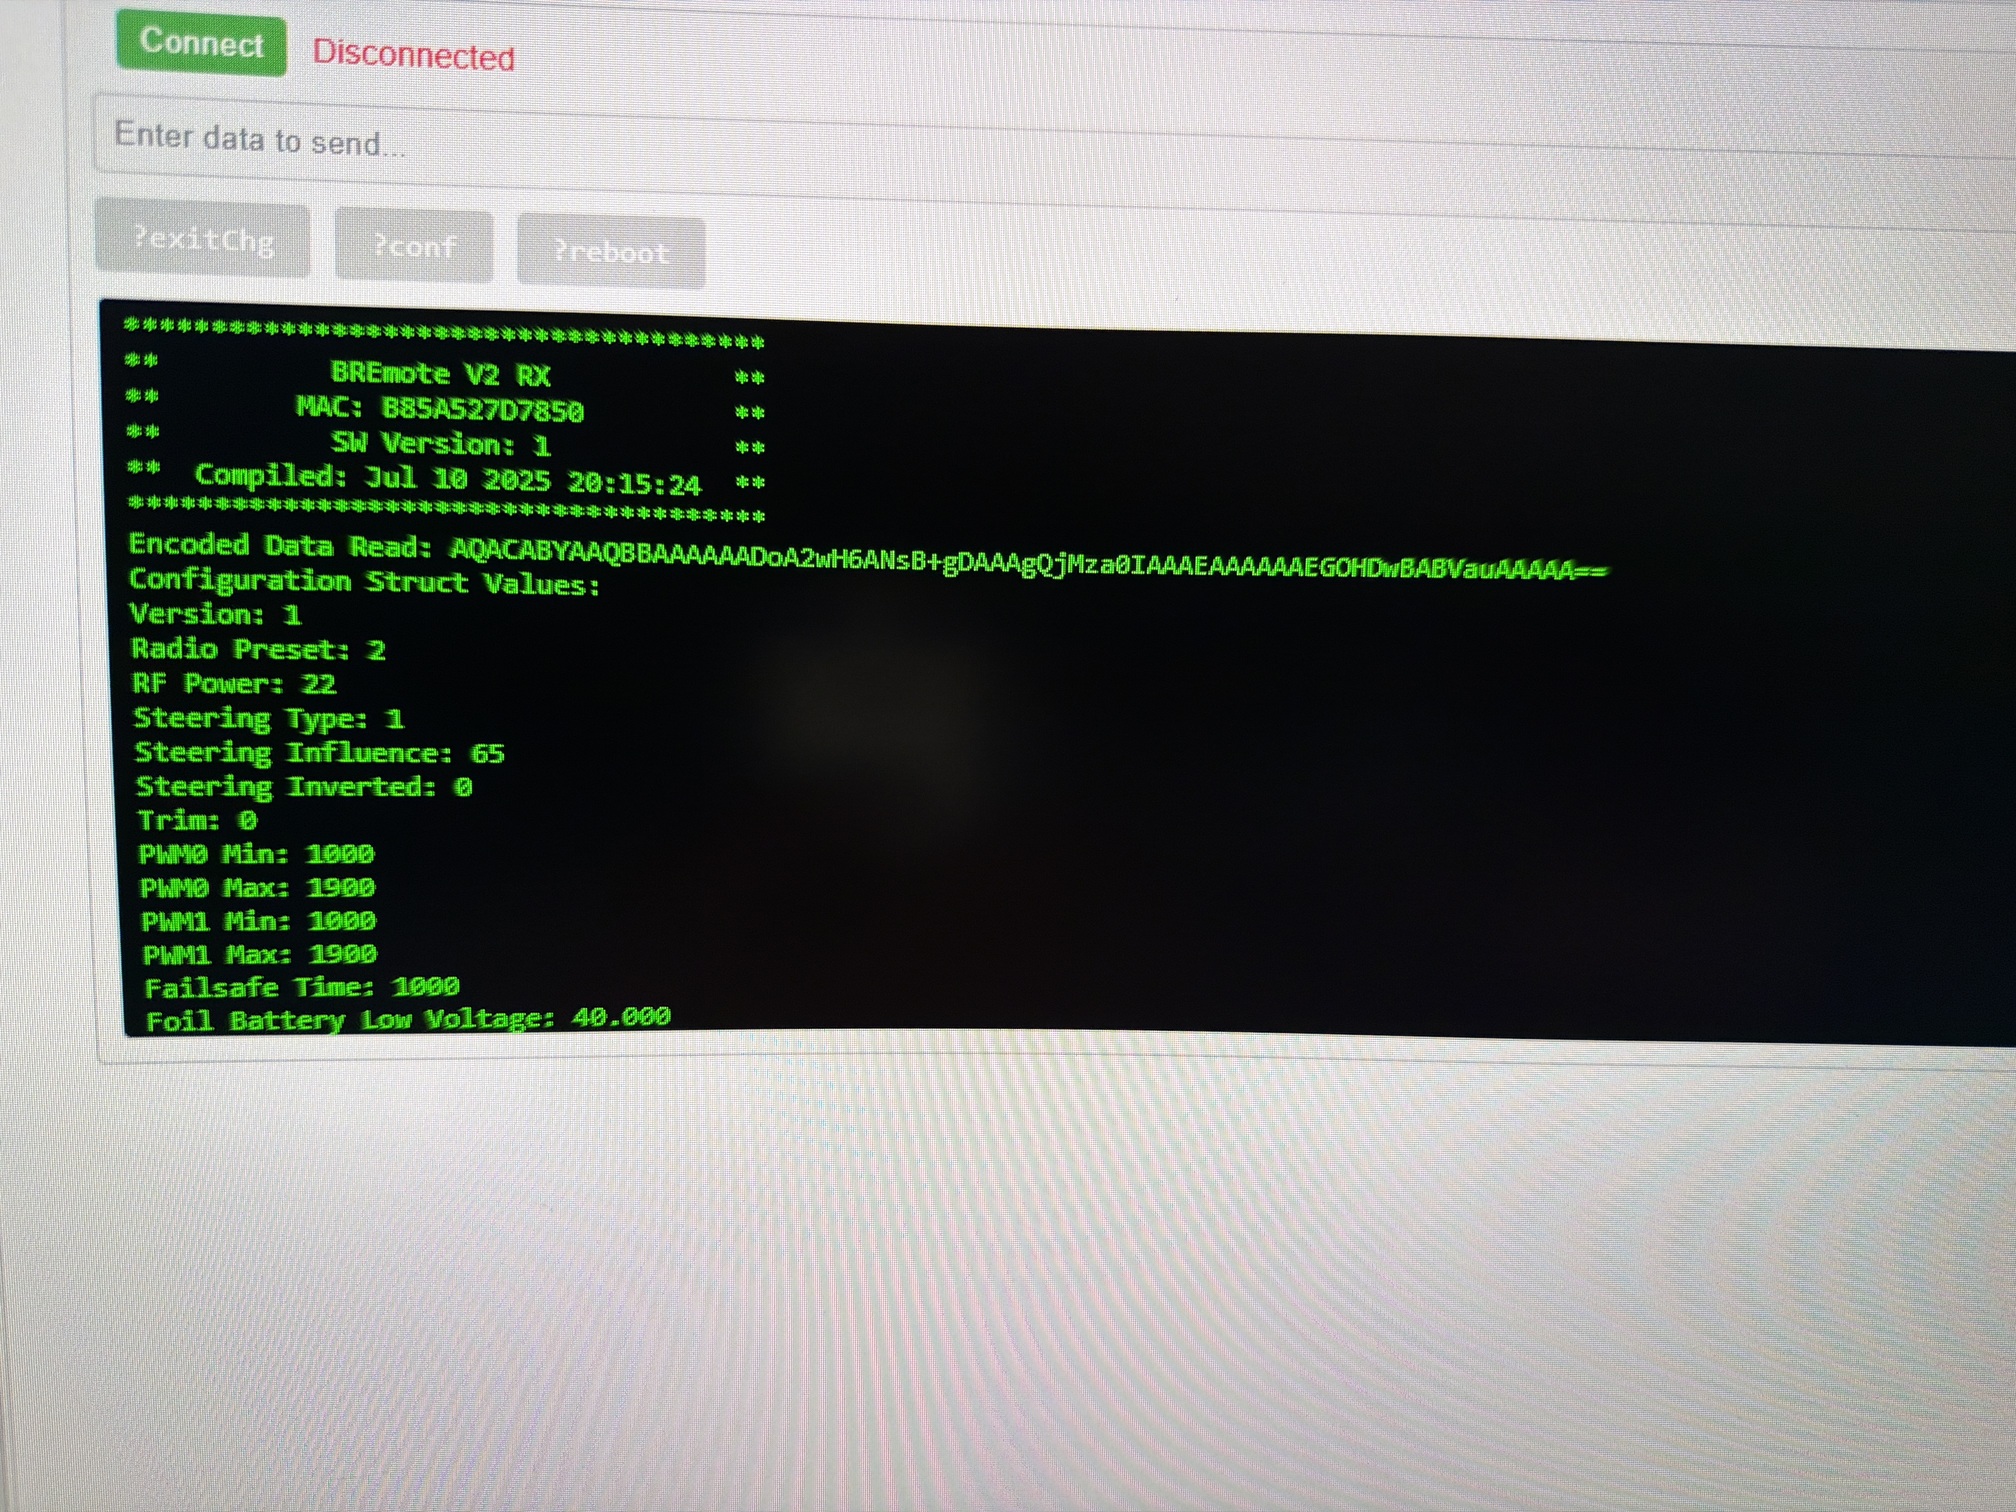Image resolution: width=2016 pixels, height=1512 pixels.
Task: Click the Failsafe Time: 1000 line
Action: [301, 988]
